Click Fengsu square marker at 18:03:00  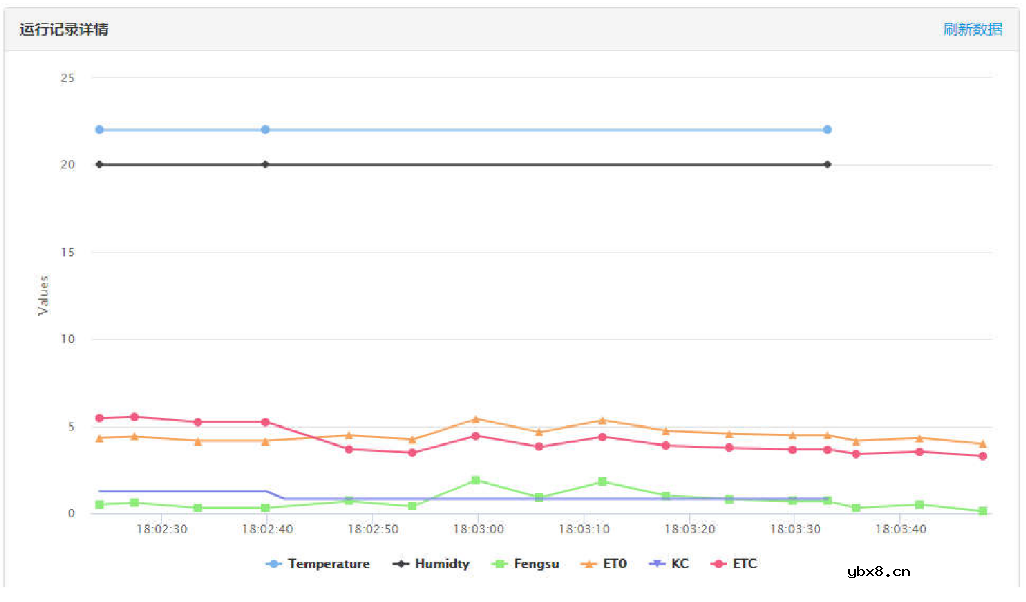(x=476, y=480)
